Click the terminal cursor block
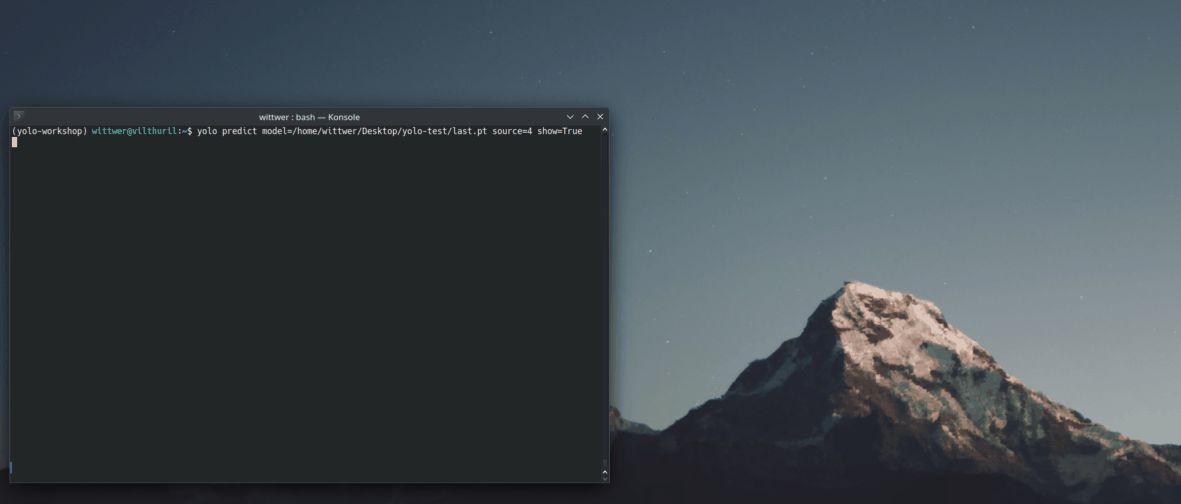1181x504 pixels. click(x=14, y=142)
